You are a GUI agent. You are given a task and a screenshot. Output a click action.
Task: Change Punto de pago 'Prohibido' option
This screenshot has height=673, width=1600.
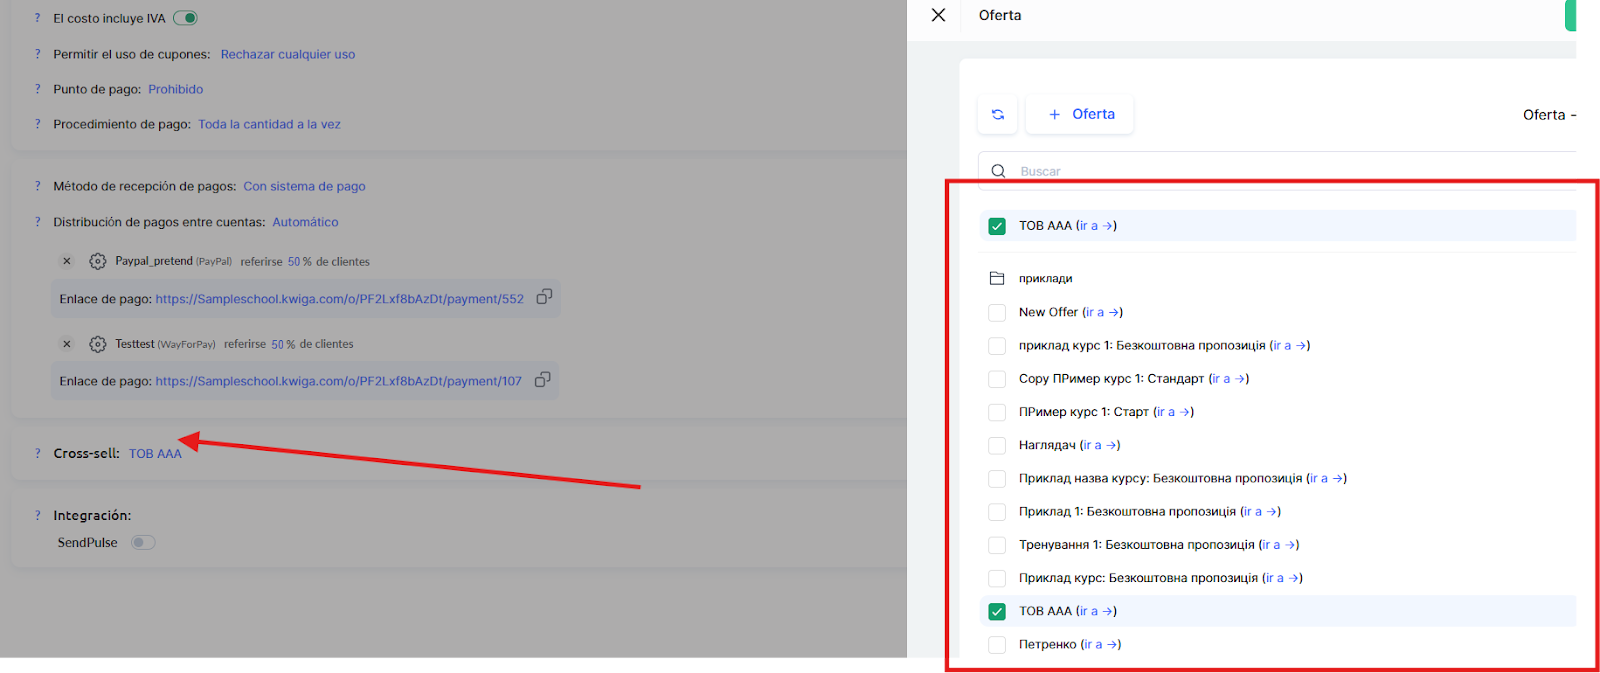point(175,89)
